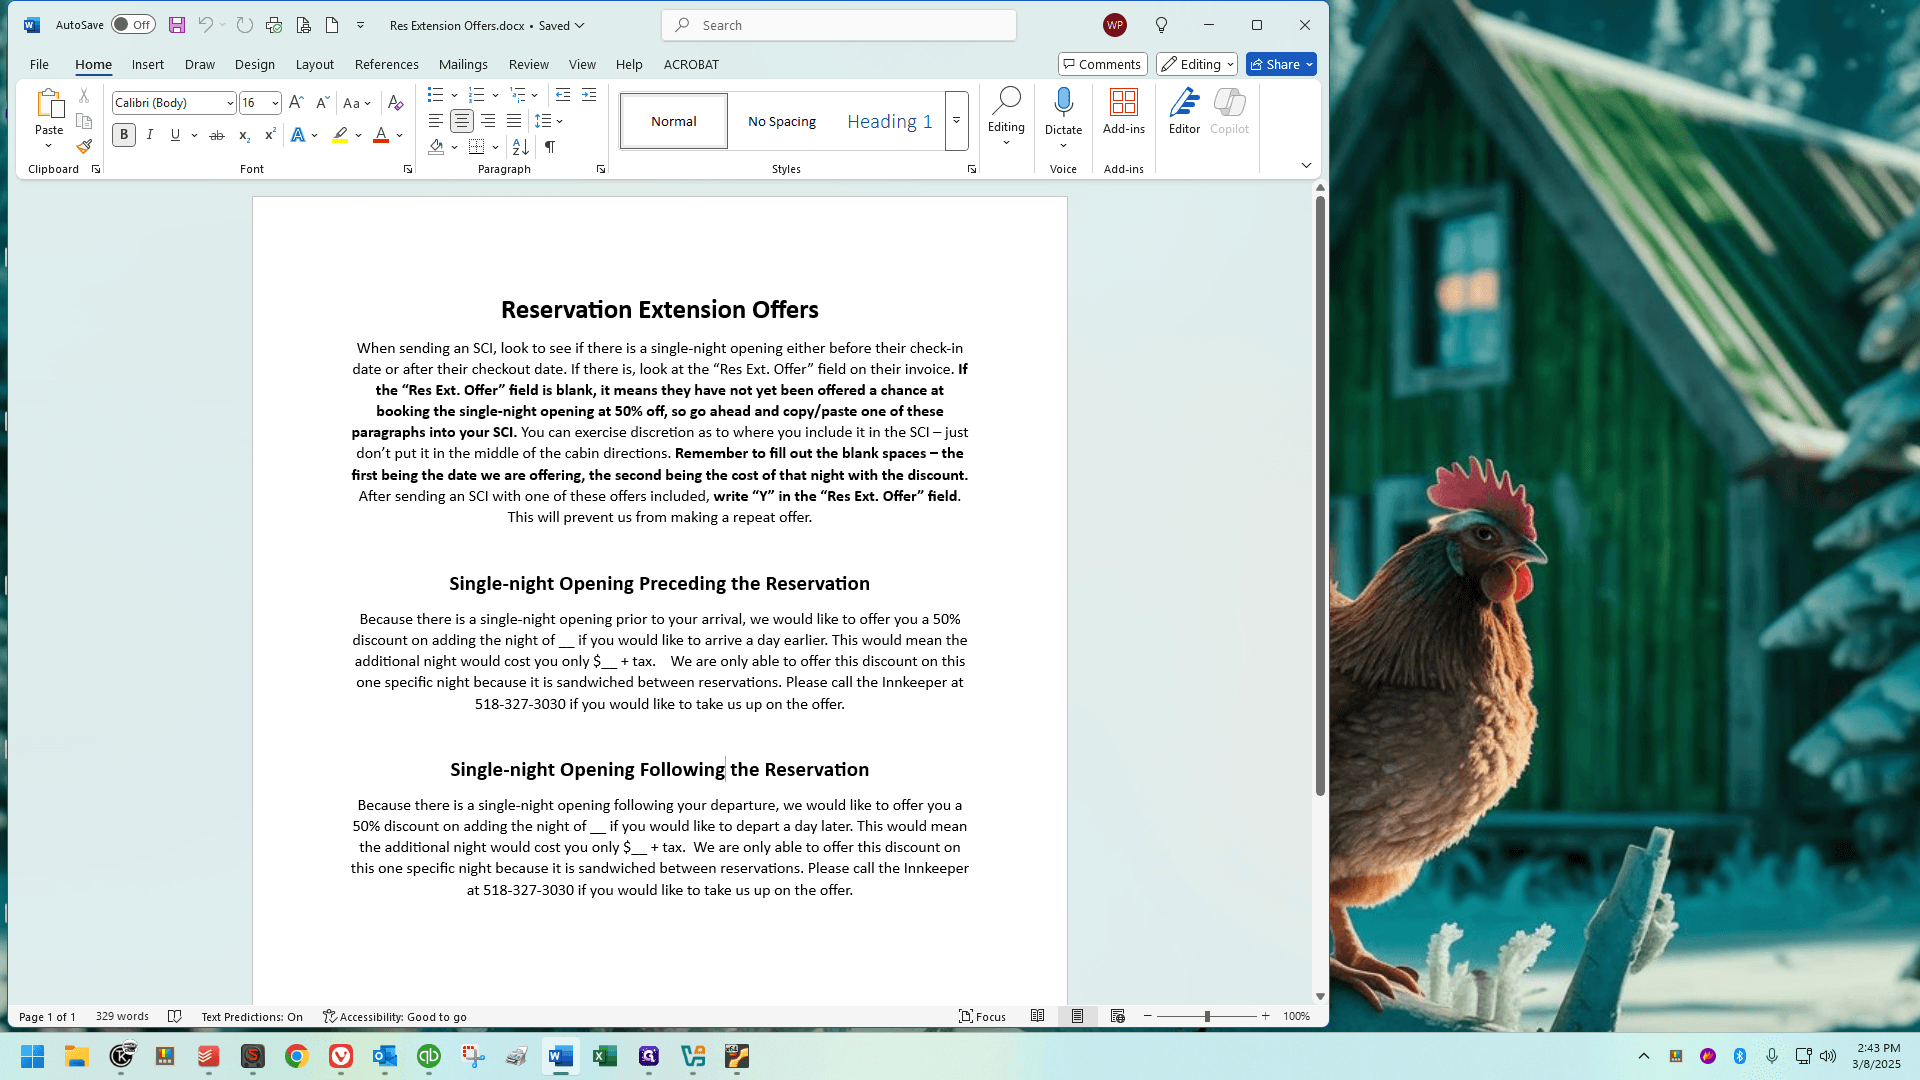Apply the red font color

click(x=381, y=135)
